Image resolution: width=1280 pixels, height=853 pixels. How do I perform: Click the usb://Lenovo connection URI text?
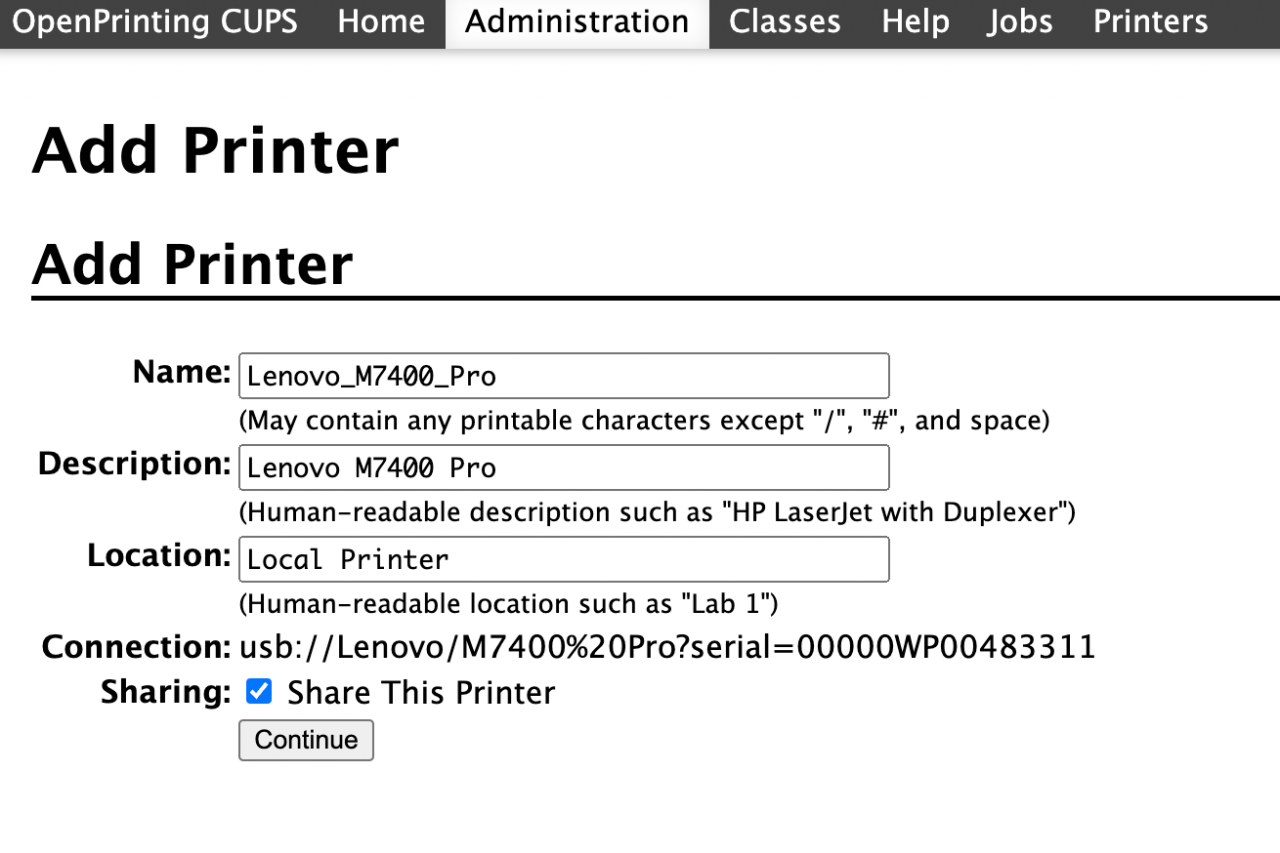pos(667,647)
